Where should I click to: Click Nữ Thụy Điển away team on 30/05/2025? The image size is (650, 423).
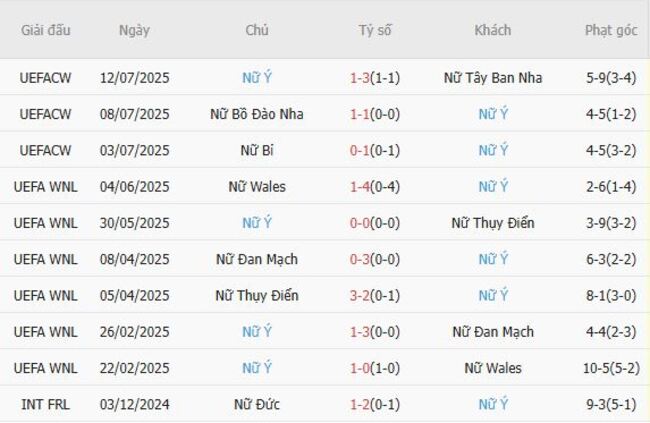tap(492, 223)
